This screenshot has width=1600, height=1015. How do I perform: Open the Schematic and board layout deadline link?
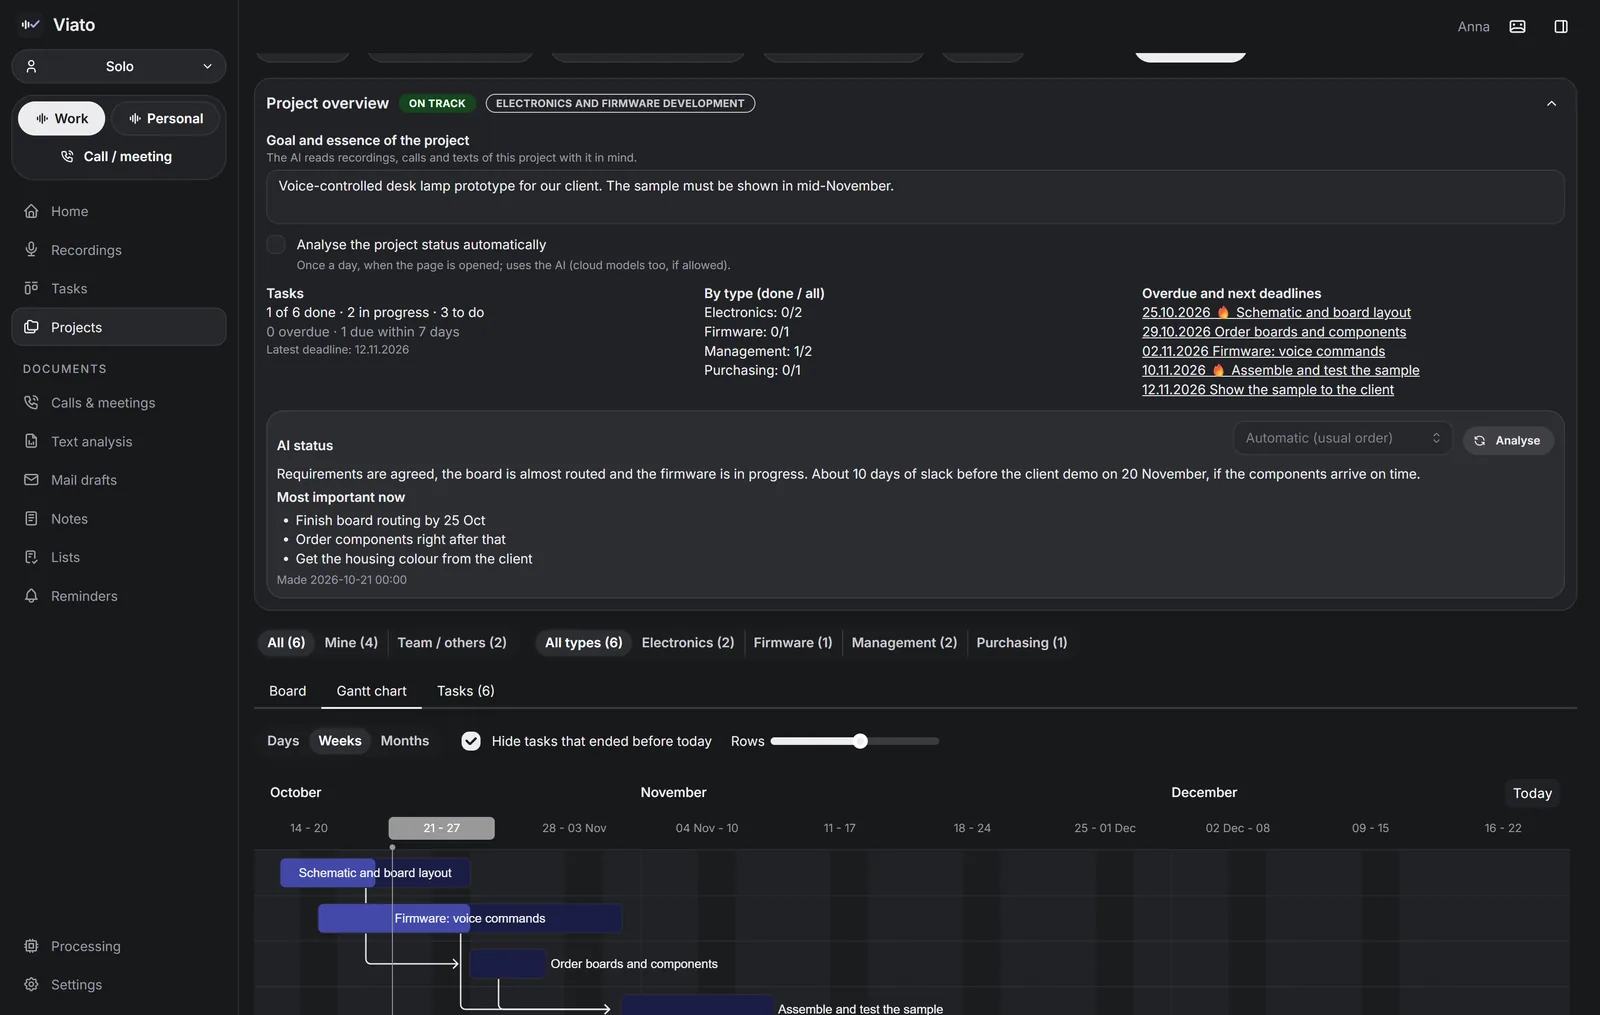coord(1276,313)
